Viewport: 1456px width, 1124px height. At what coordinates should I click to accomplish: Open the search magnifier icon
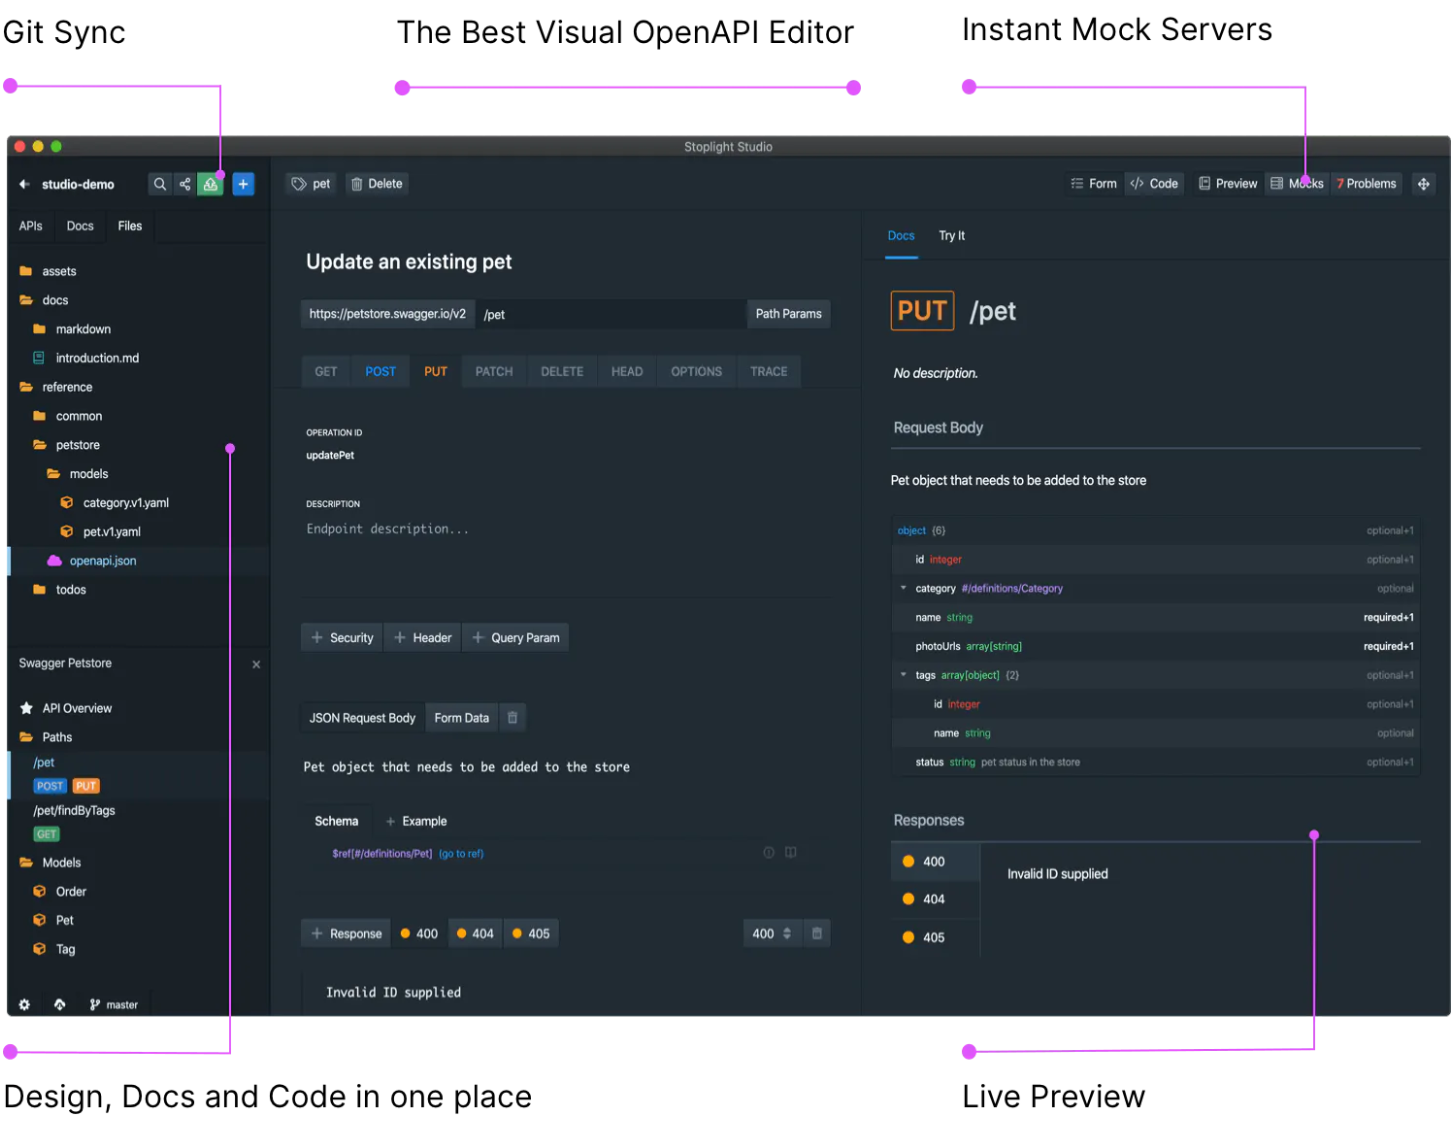(159, 184)
